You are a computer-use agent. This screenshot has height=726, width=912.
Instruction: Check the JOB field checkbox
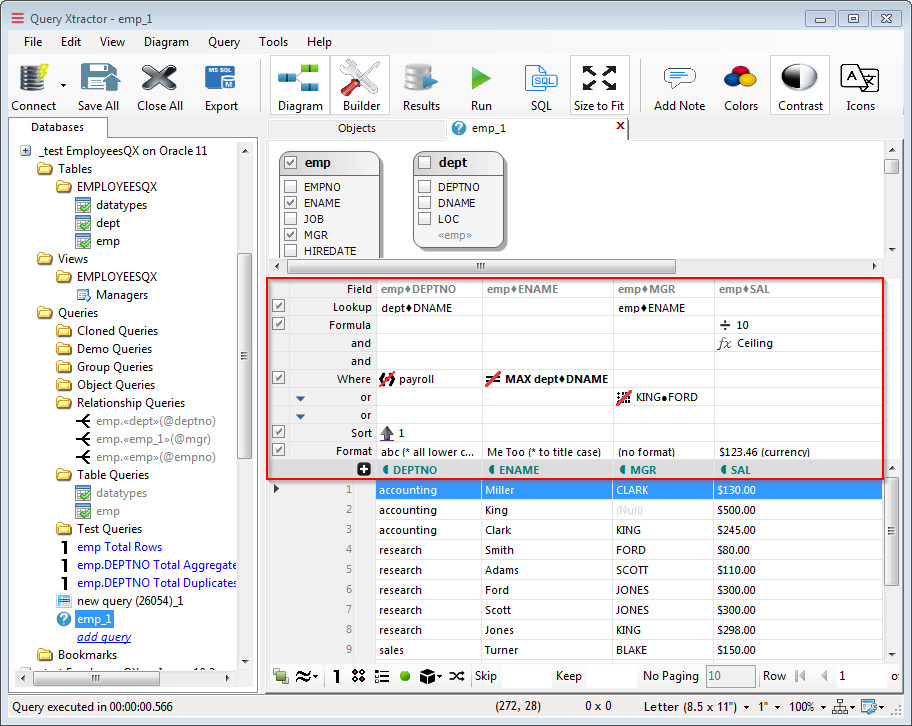click(x=291, y=219)
